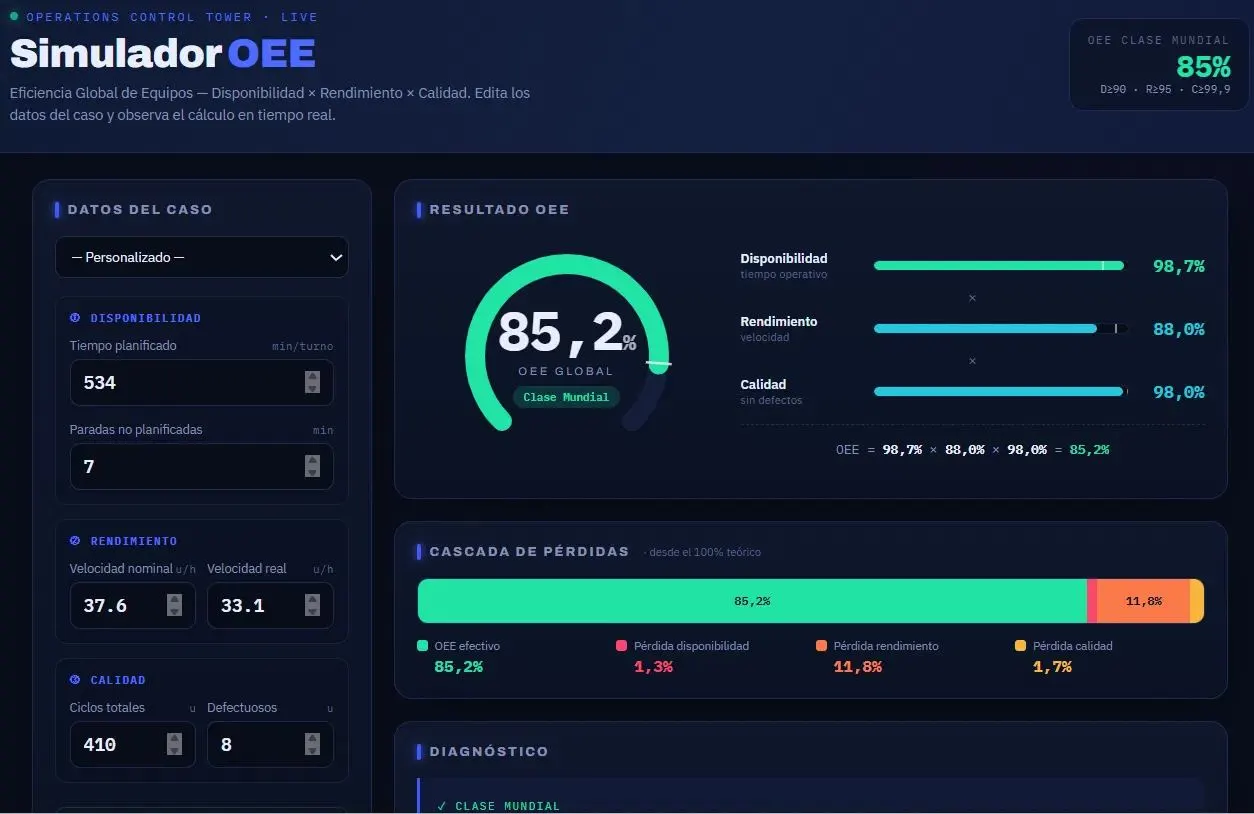Increase Defectuosos with the up arrow
The image size is (1254, 814).
click(x=312, y=739)
